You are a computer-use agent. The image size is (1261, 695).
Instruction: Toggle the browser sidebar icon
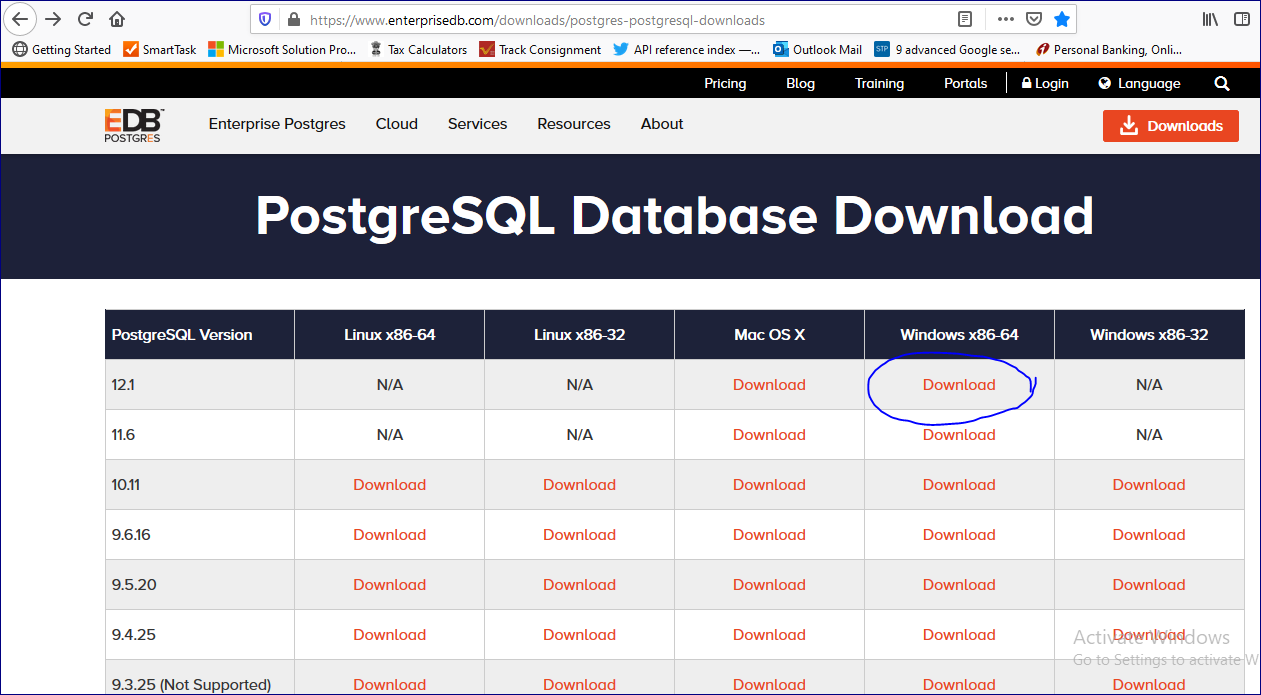(1241, 19)
